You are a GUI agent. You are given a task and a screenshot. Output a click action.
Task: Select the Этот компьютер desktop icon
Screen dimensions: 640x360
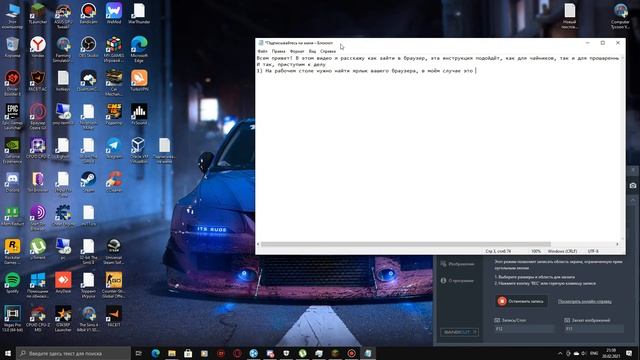pyautogui.click(x=12, y=16)
